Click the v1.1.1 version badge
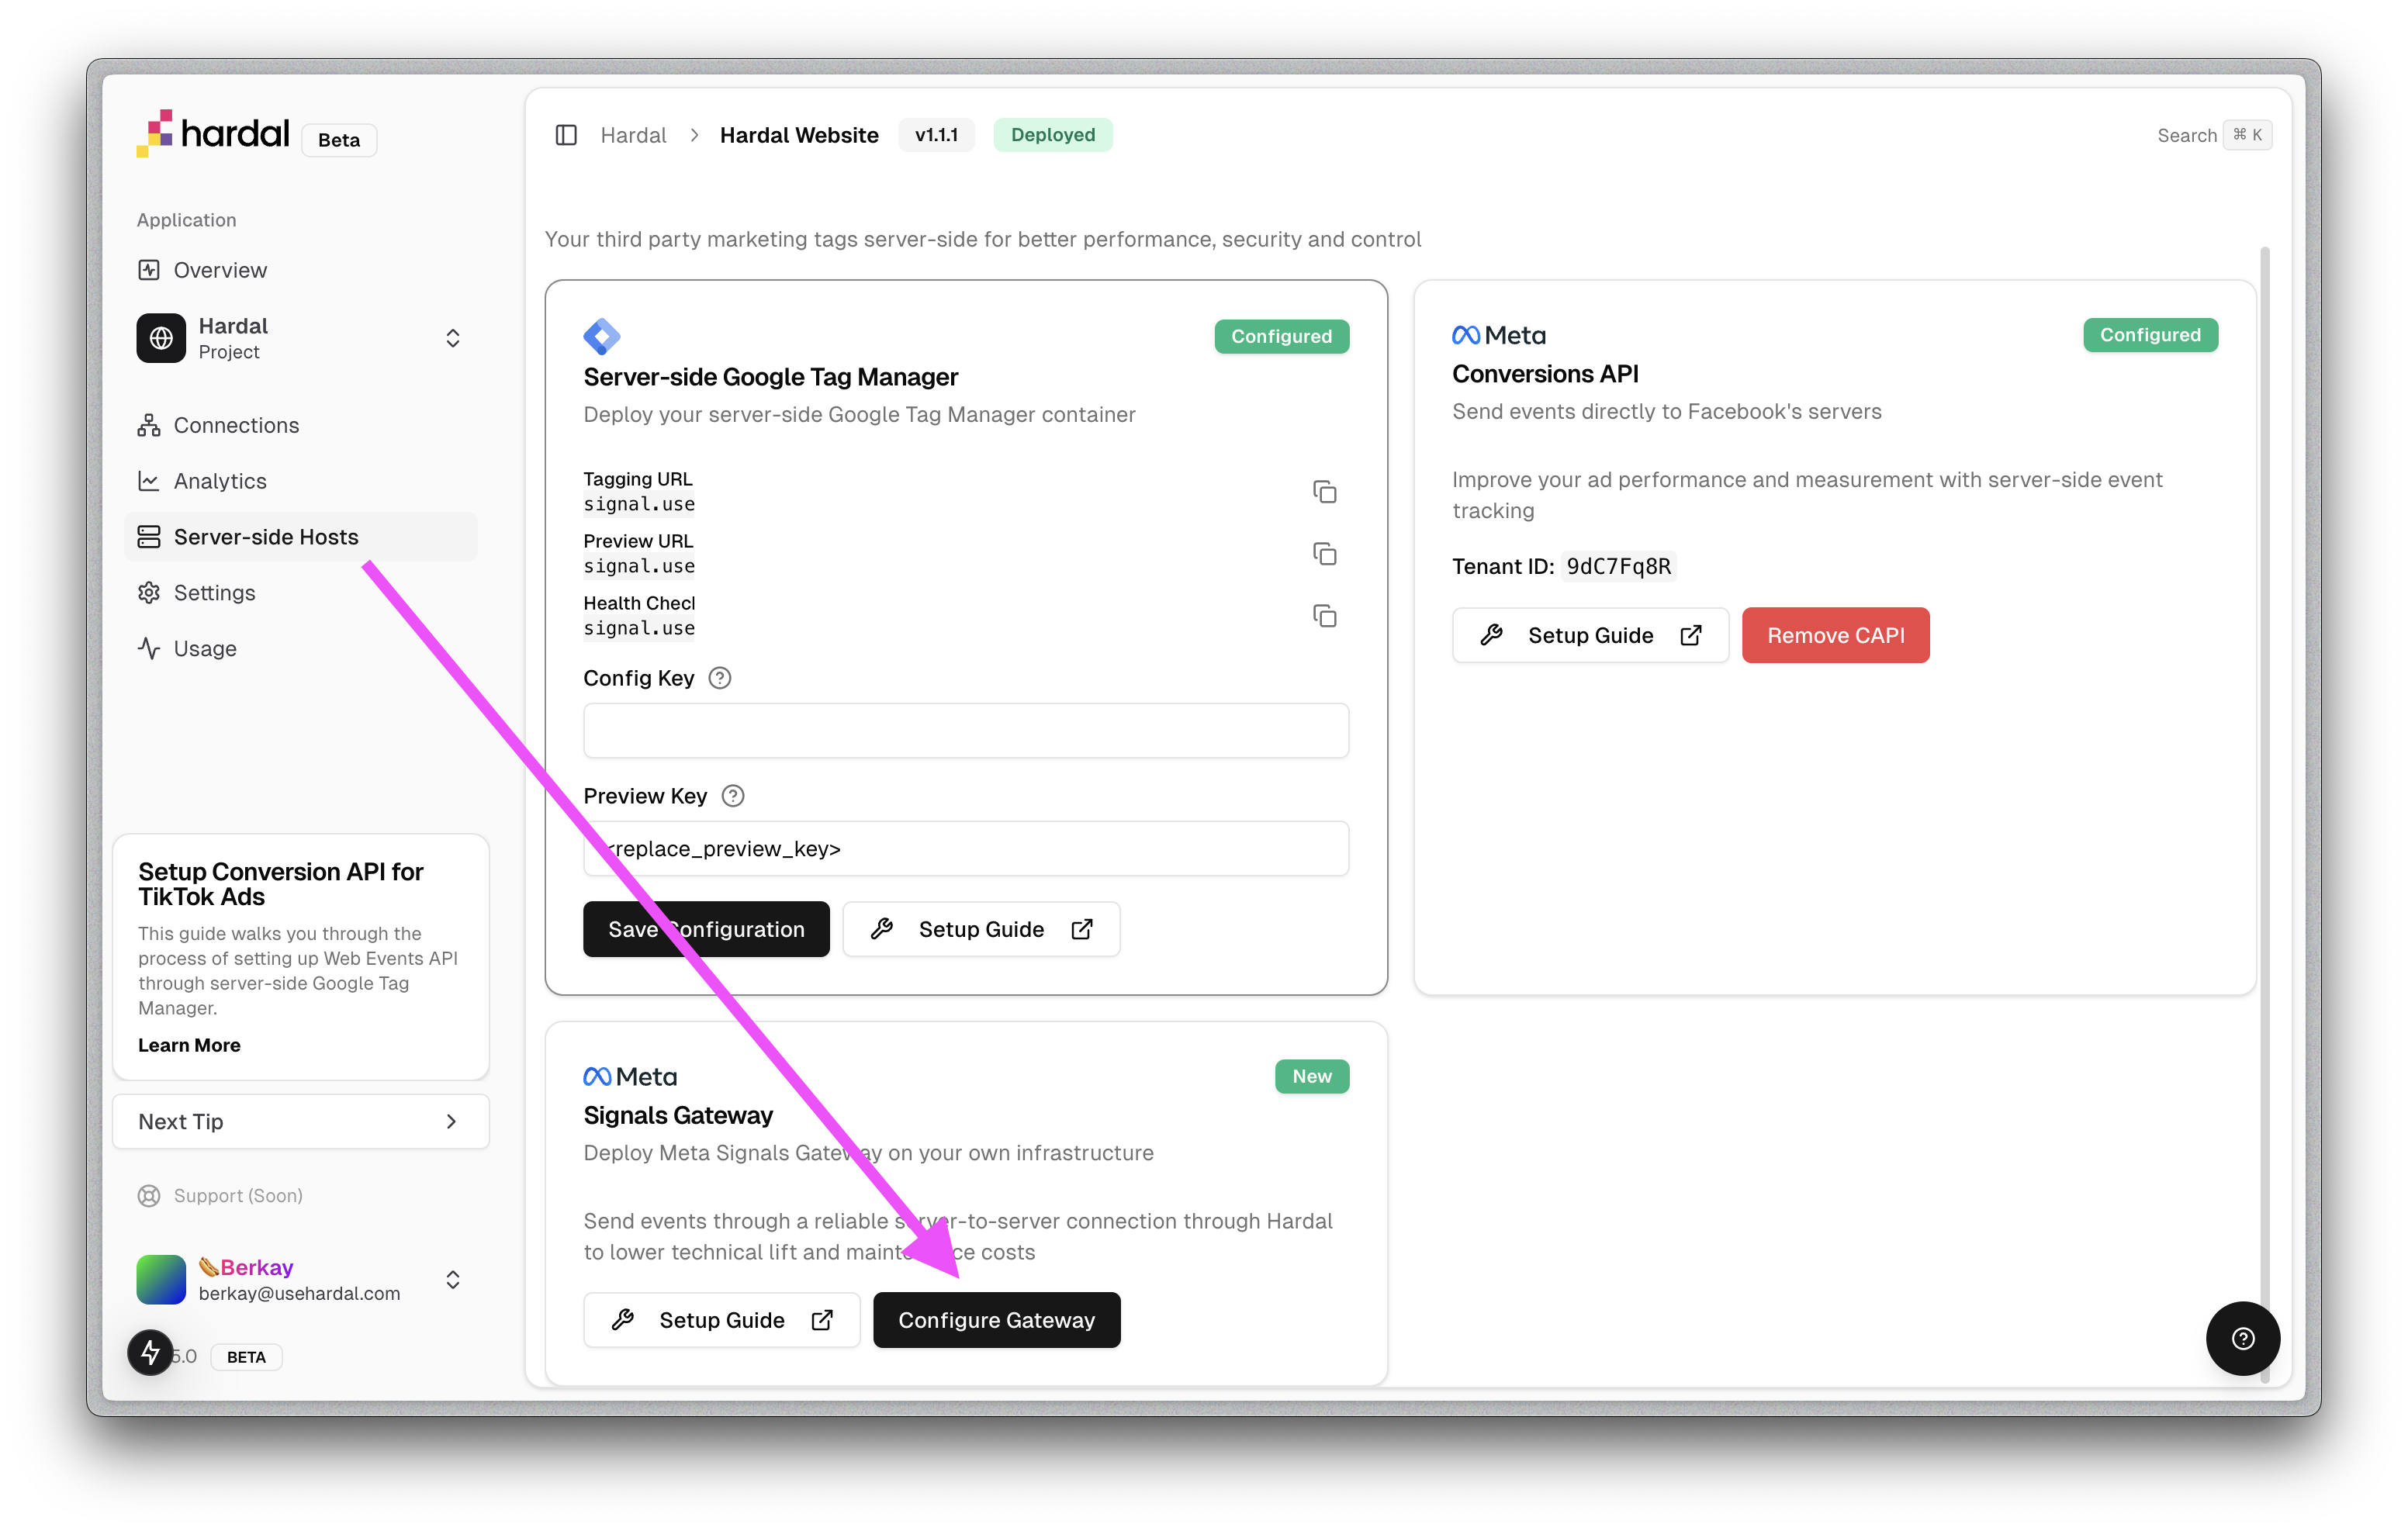2408x1531 pixels. click(x=936, y=135)
